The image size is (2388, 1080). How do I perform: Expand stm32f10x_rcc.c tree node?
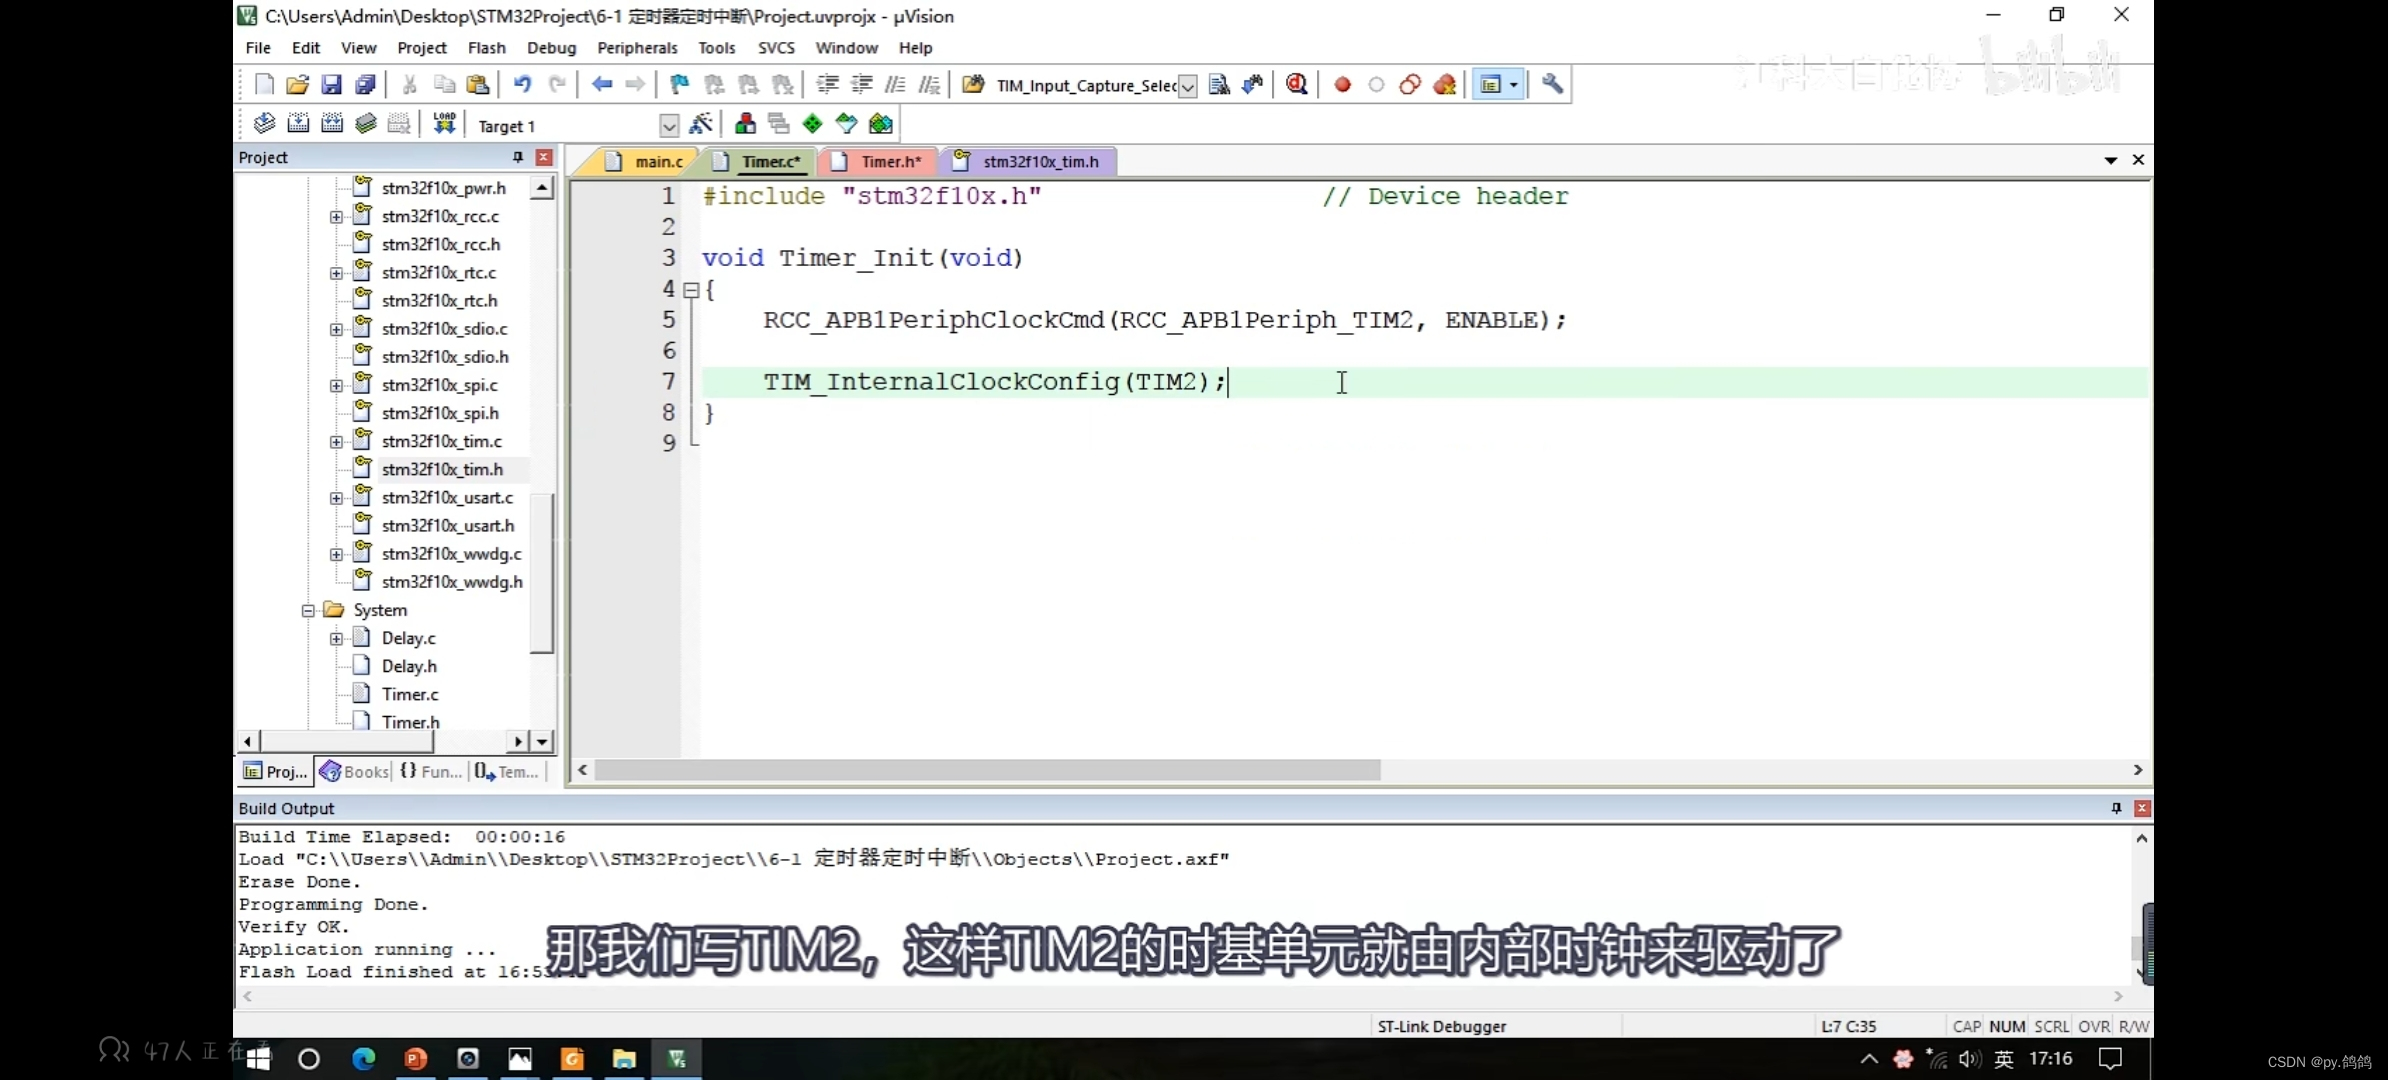[336, 217]
